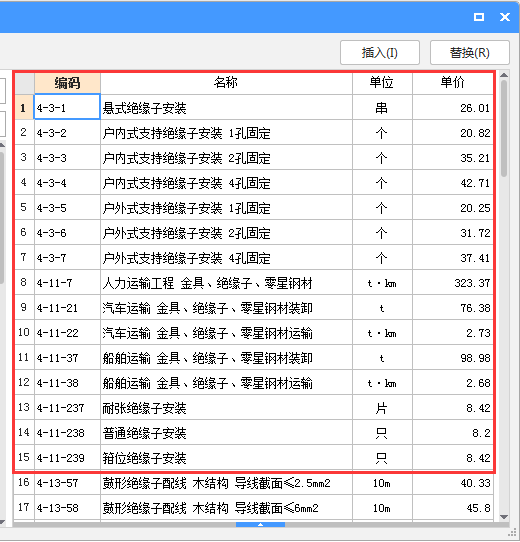Screen dimensions: 520x542
Task: Click code 4-11-38
Action: (x=58, y=383)
